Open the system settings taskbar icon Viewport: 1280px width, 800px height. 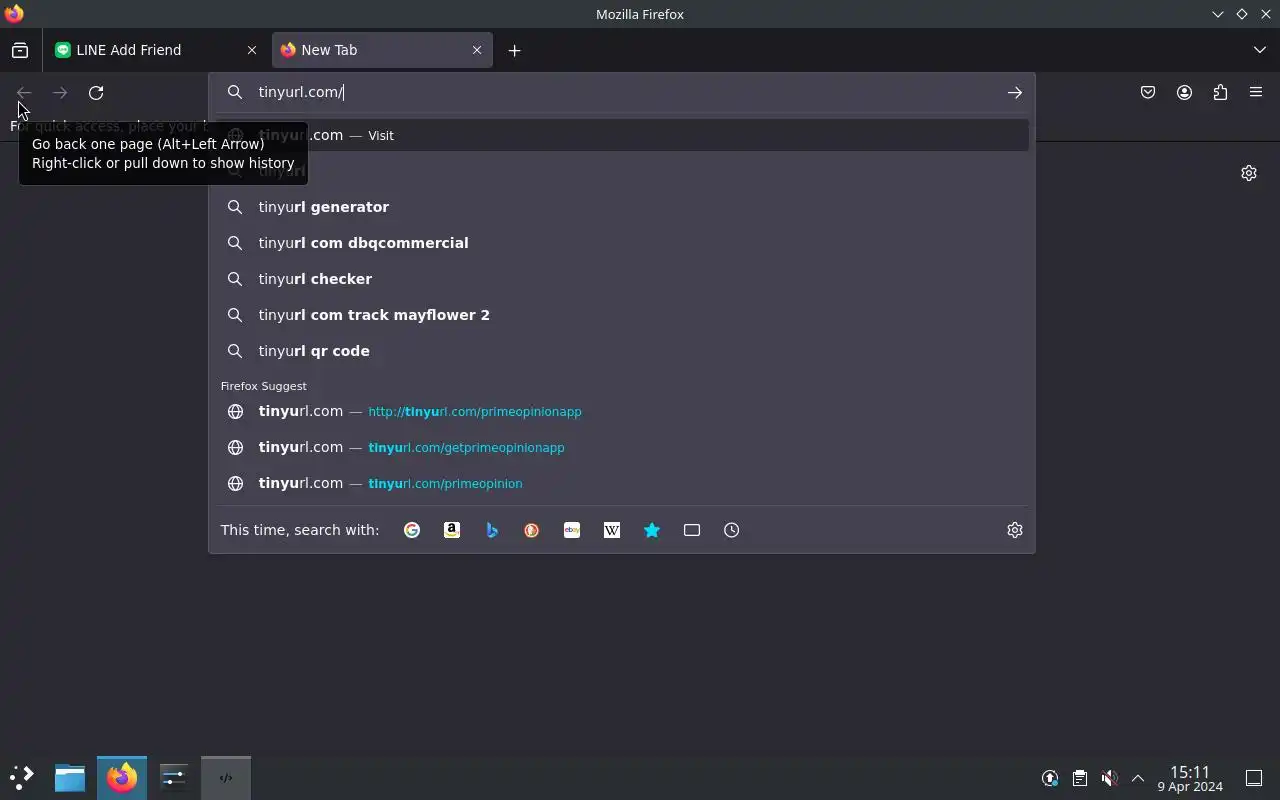(174, 777)
